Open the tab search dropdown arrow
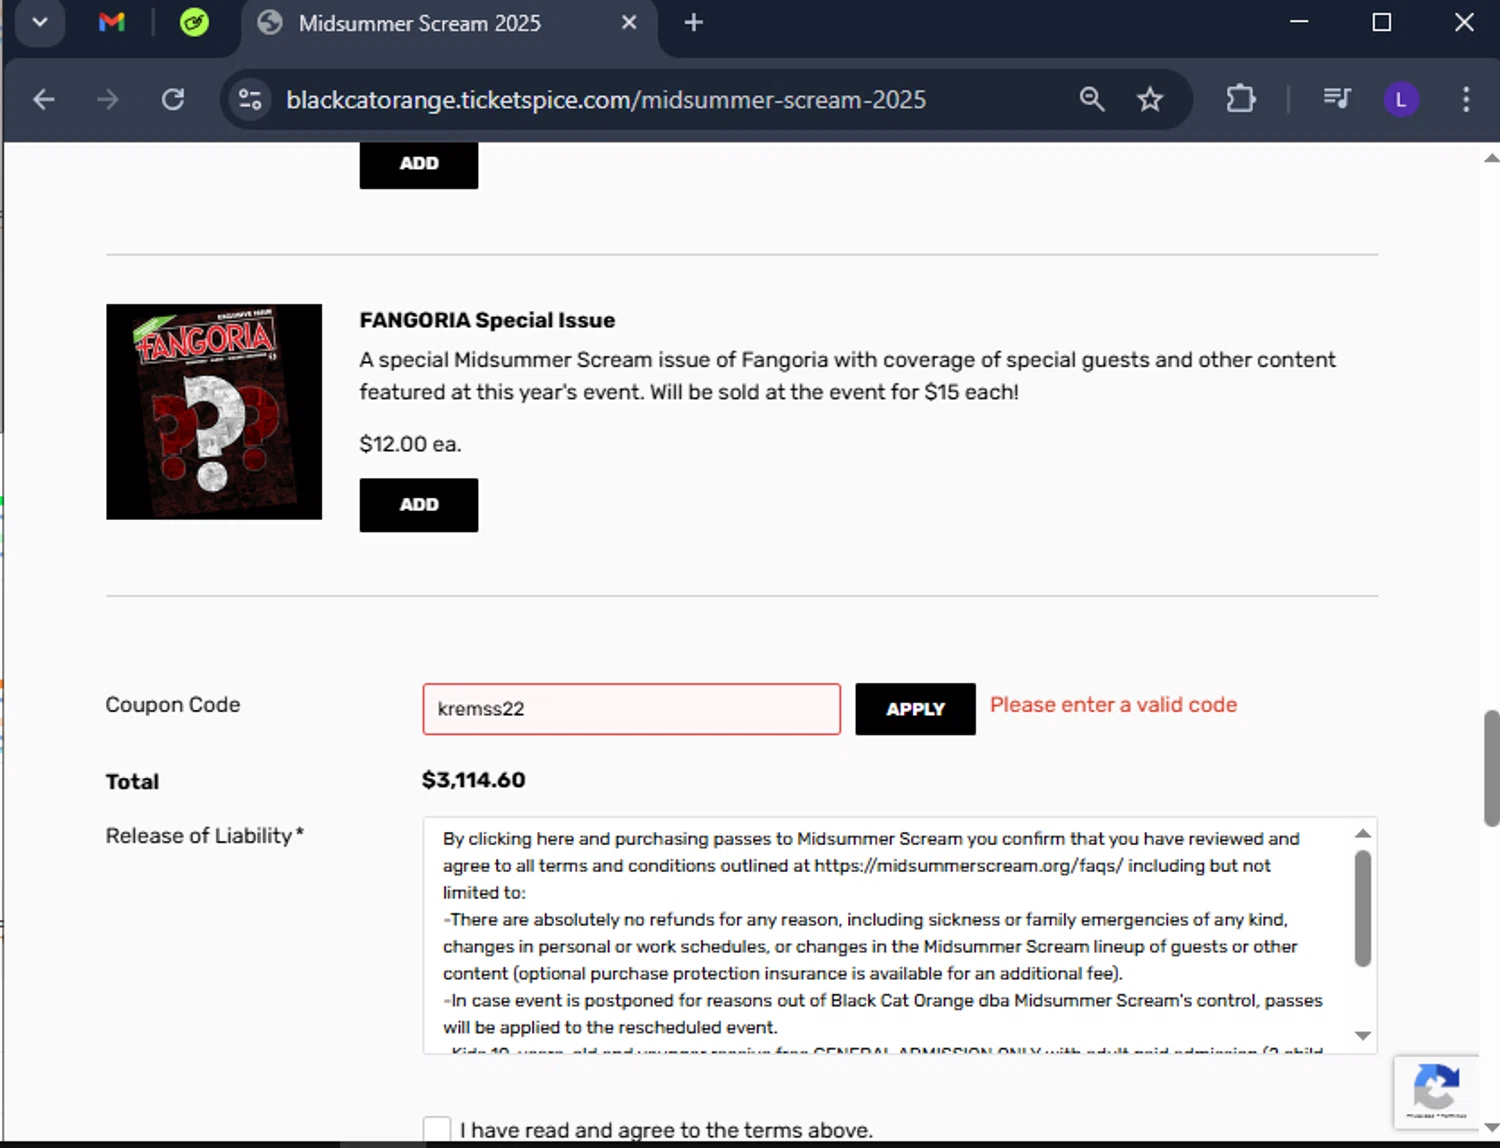 point(39,23)
